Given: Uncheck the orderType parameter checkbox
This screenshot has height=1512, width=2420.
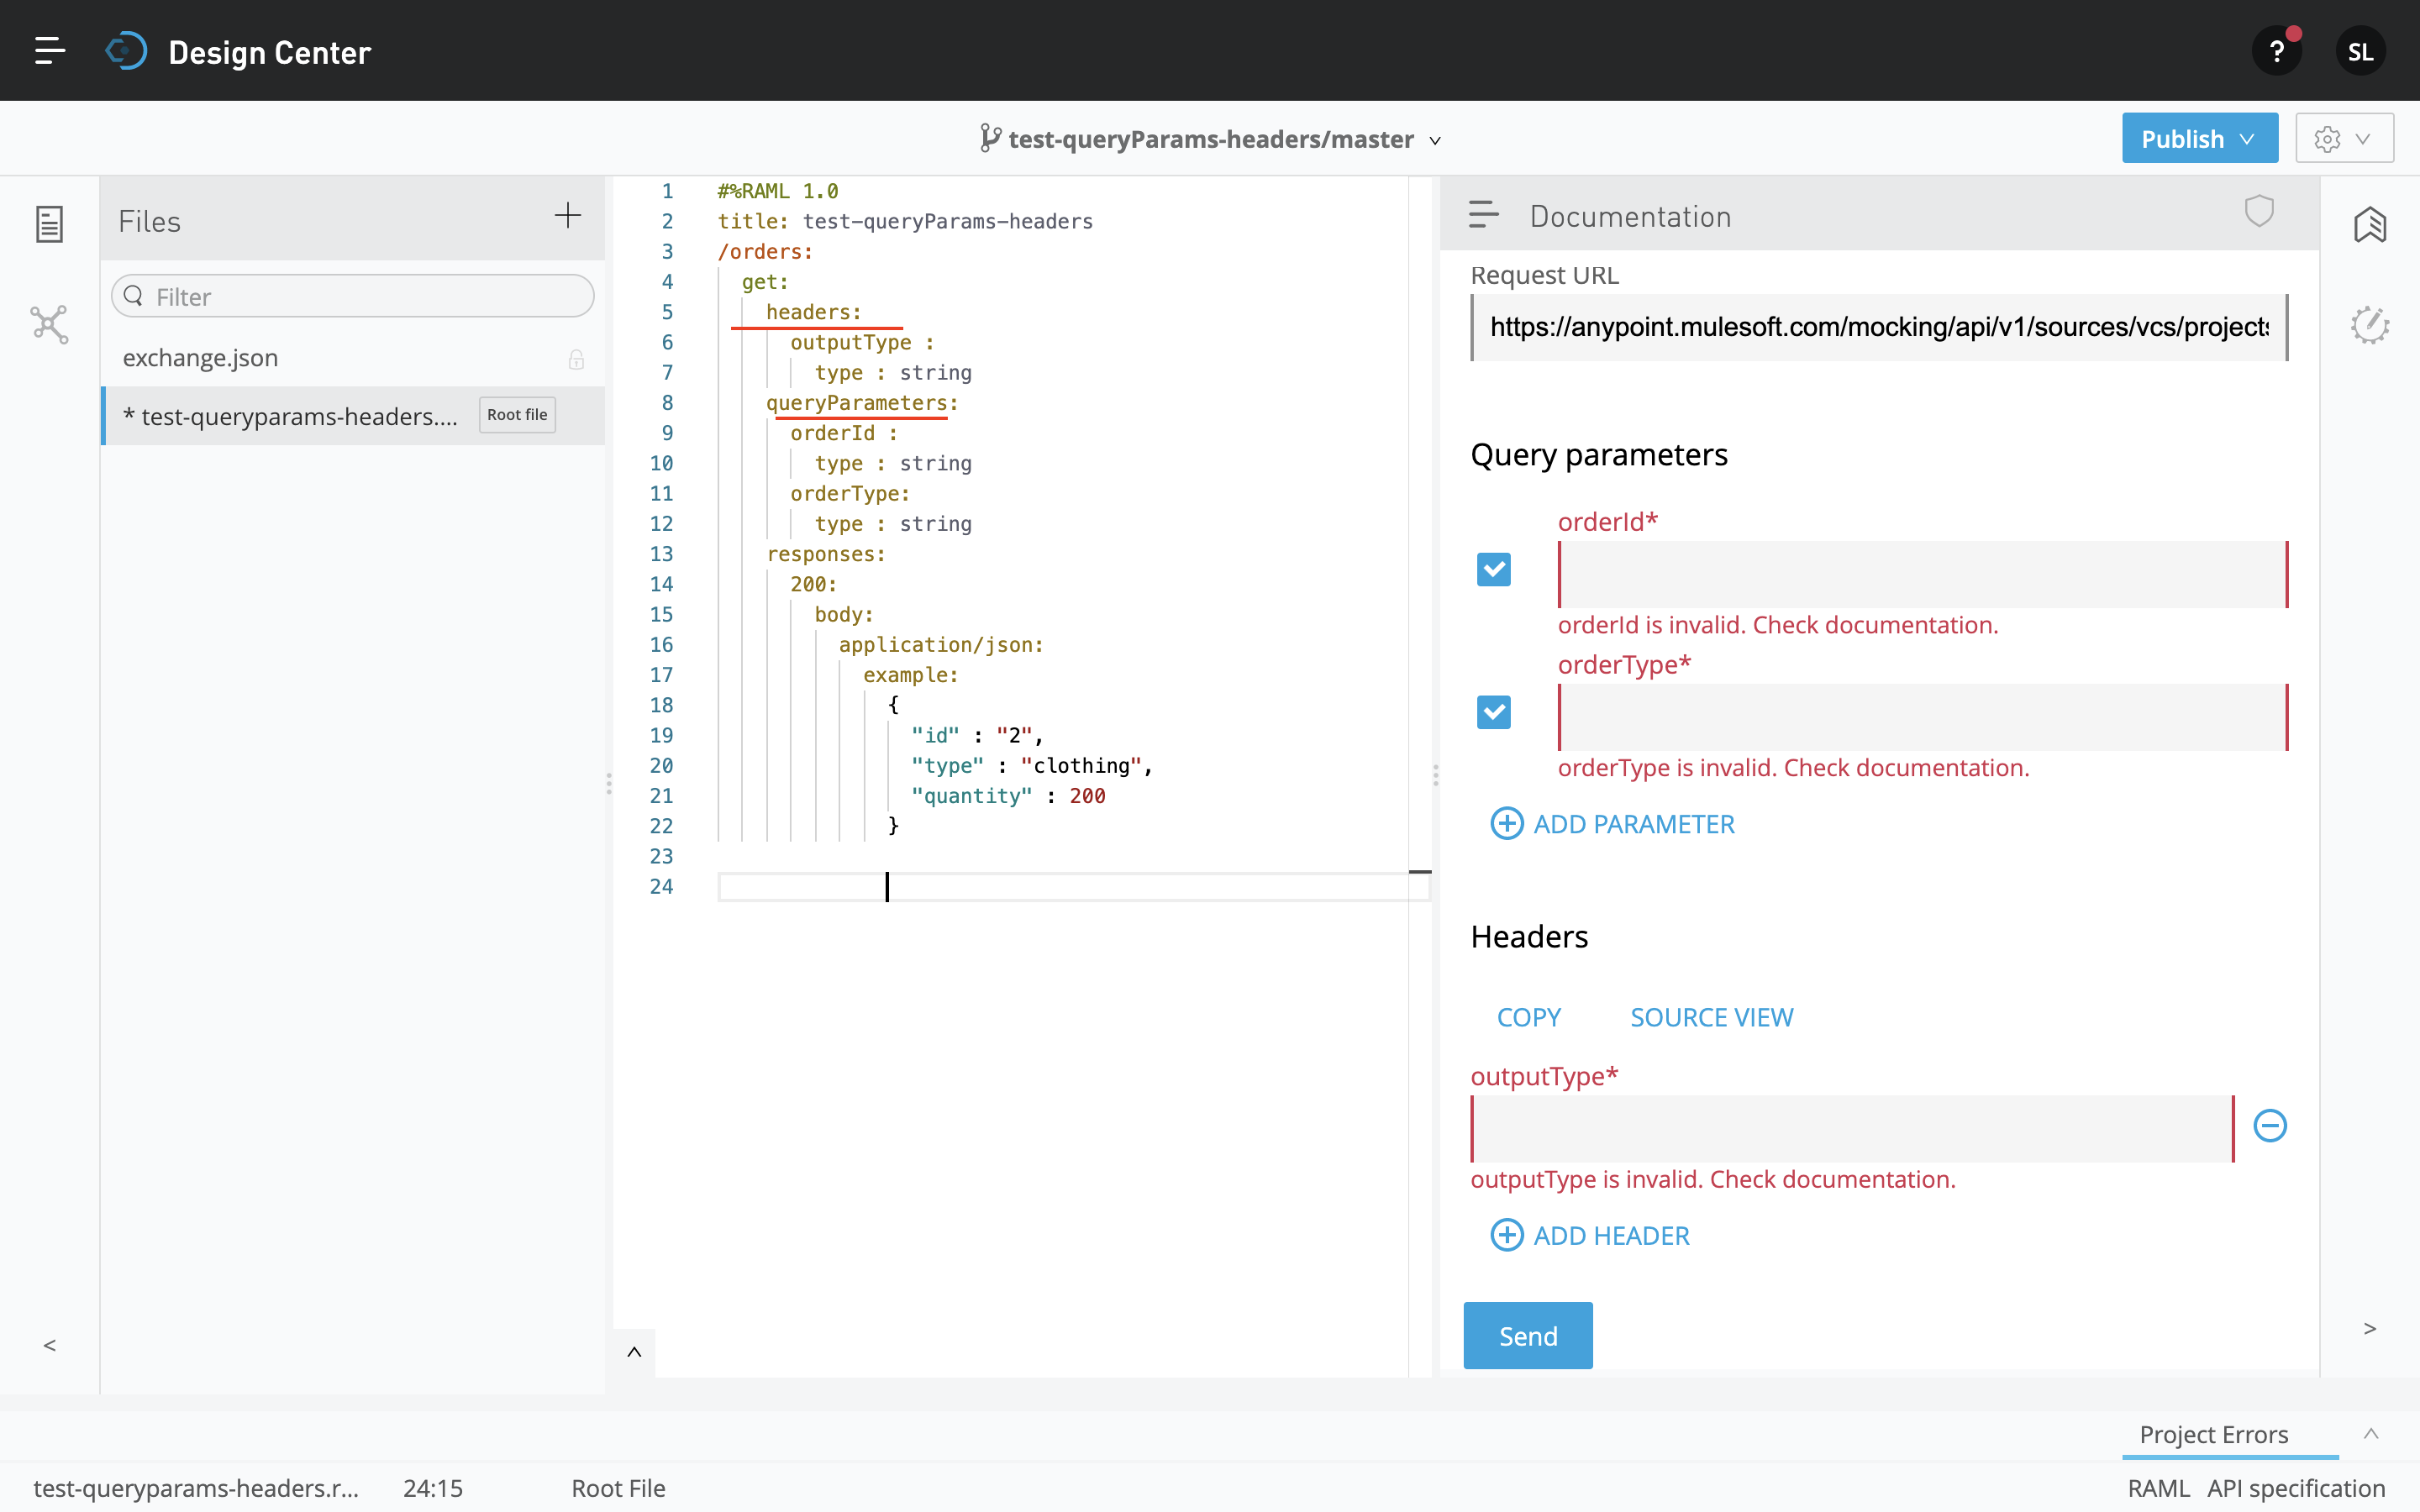Looking at the screenshot, I should pyautogui.click(x=1493, y=713).
